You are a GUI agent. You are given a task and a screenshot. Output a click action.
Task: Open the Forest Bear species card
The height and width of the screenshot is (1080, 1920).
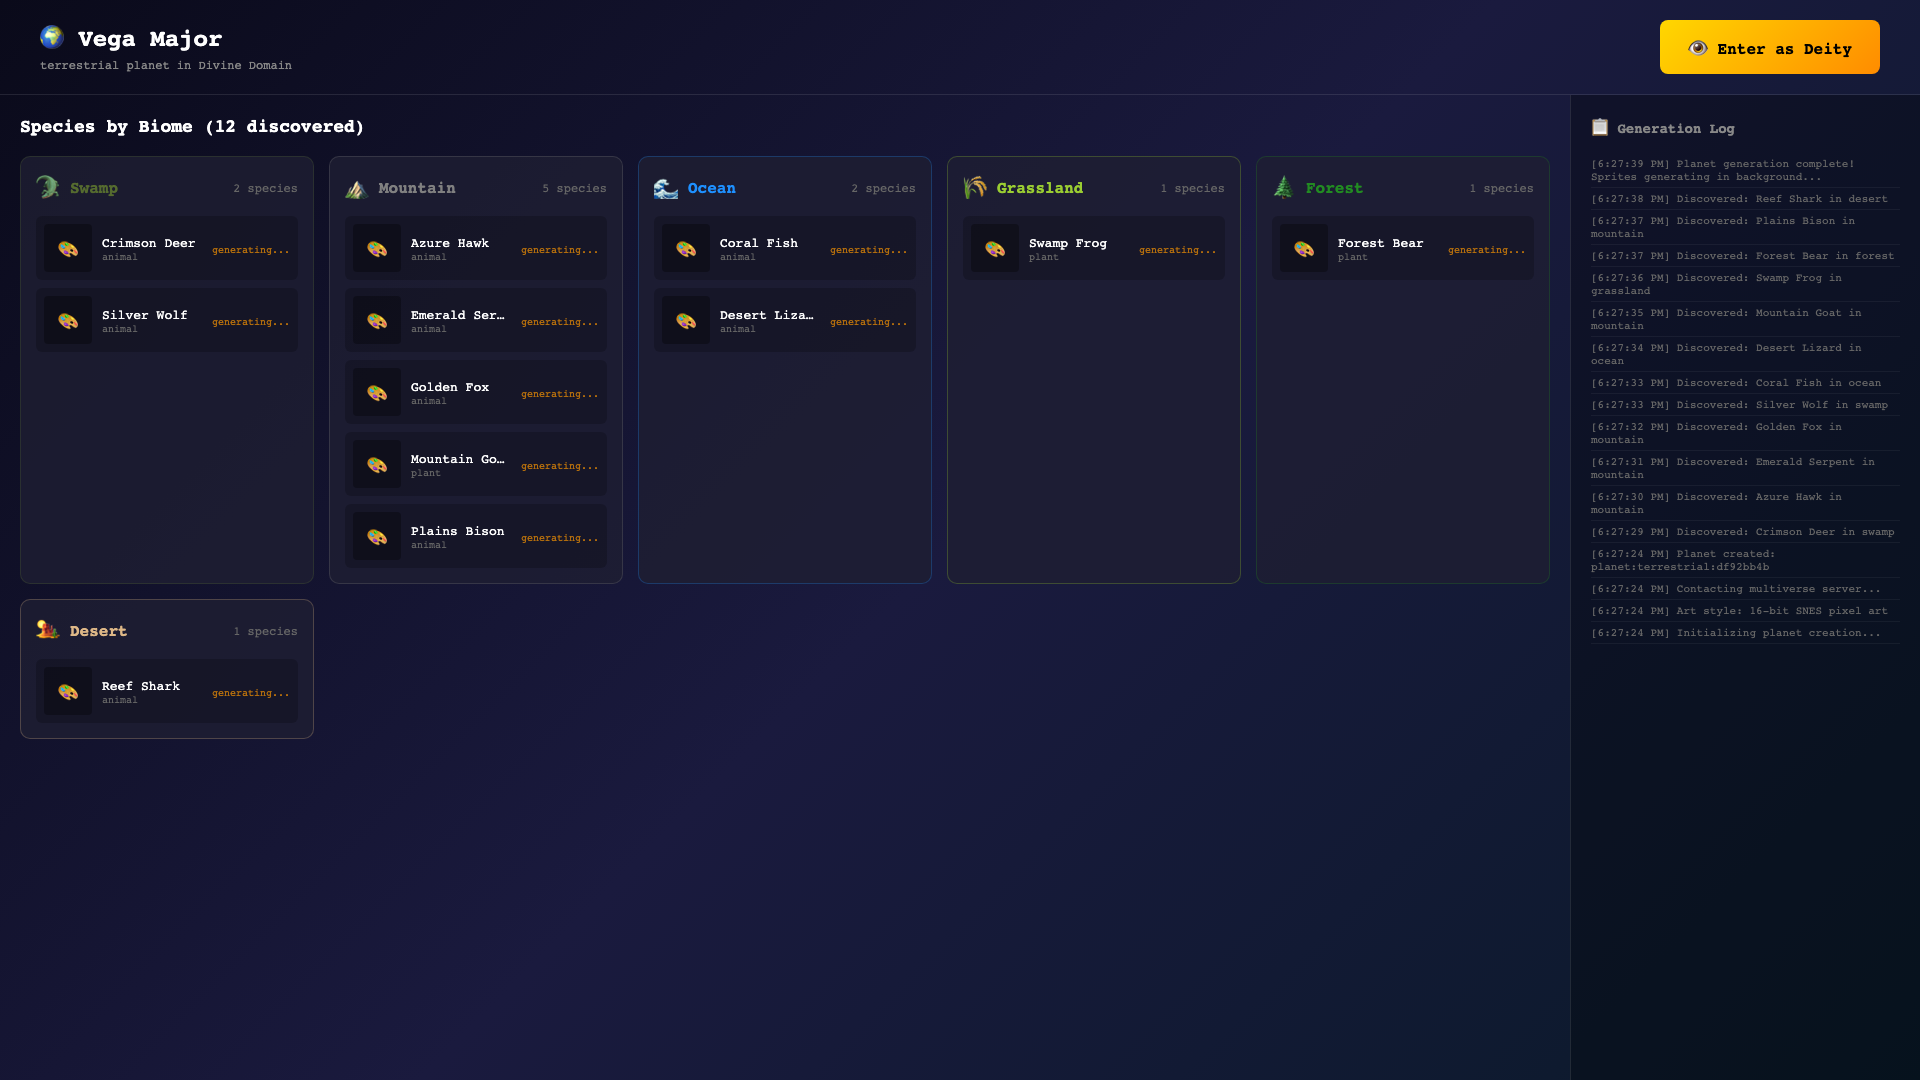1403,248
